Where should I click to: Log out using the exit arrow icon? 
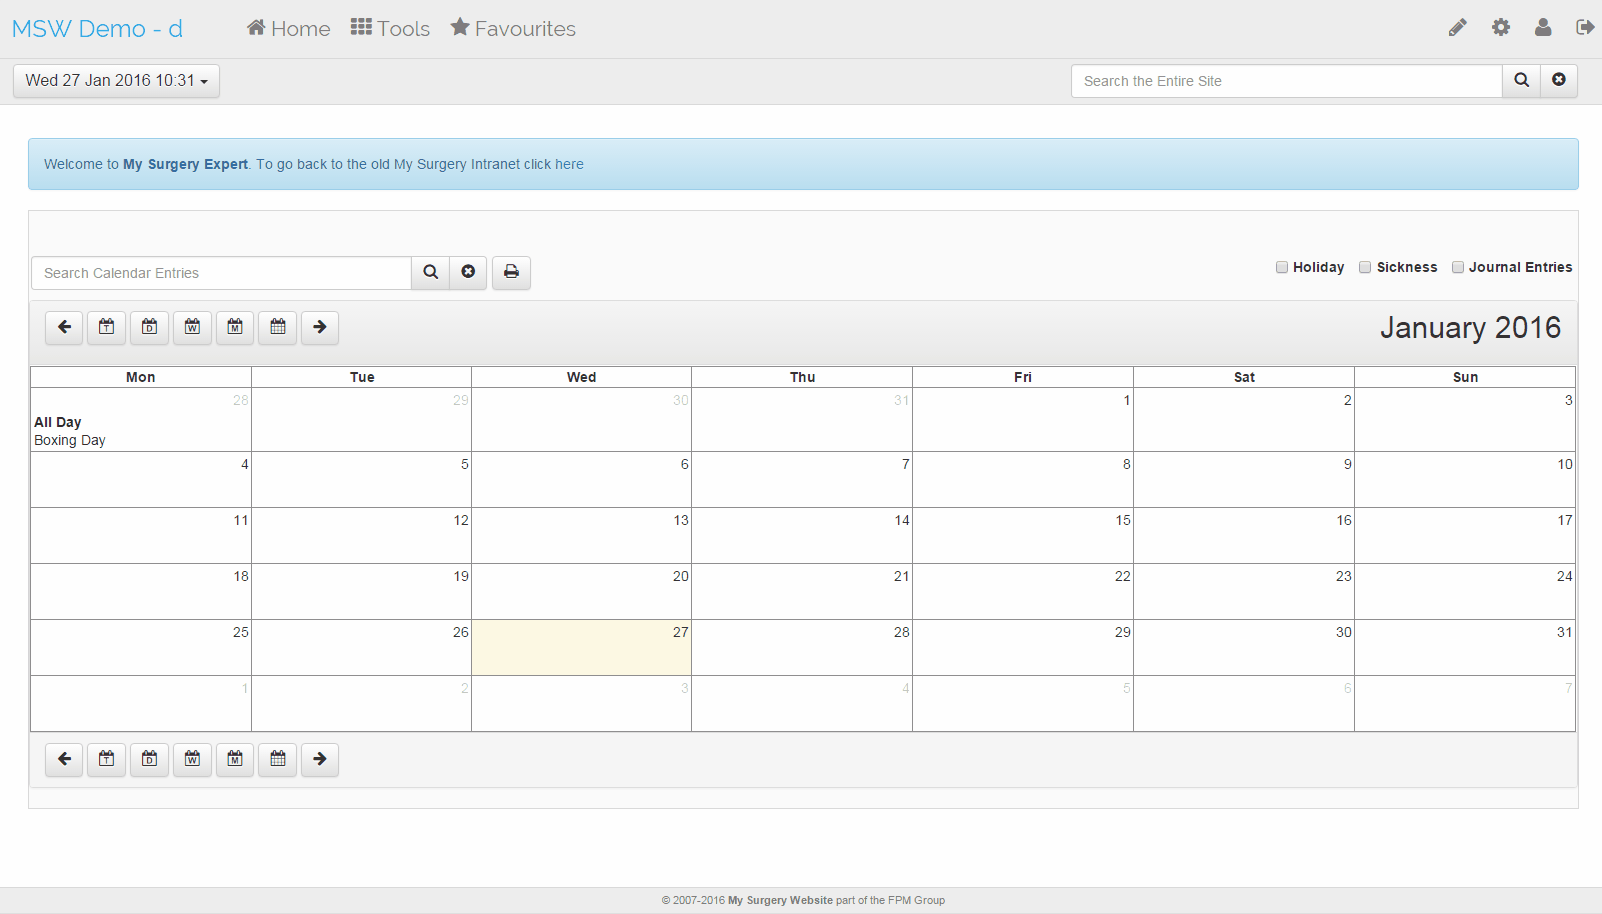[1584, 28]
